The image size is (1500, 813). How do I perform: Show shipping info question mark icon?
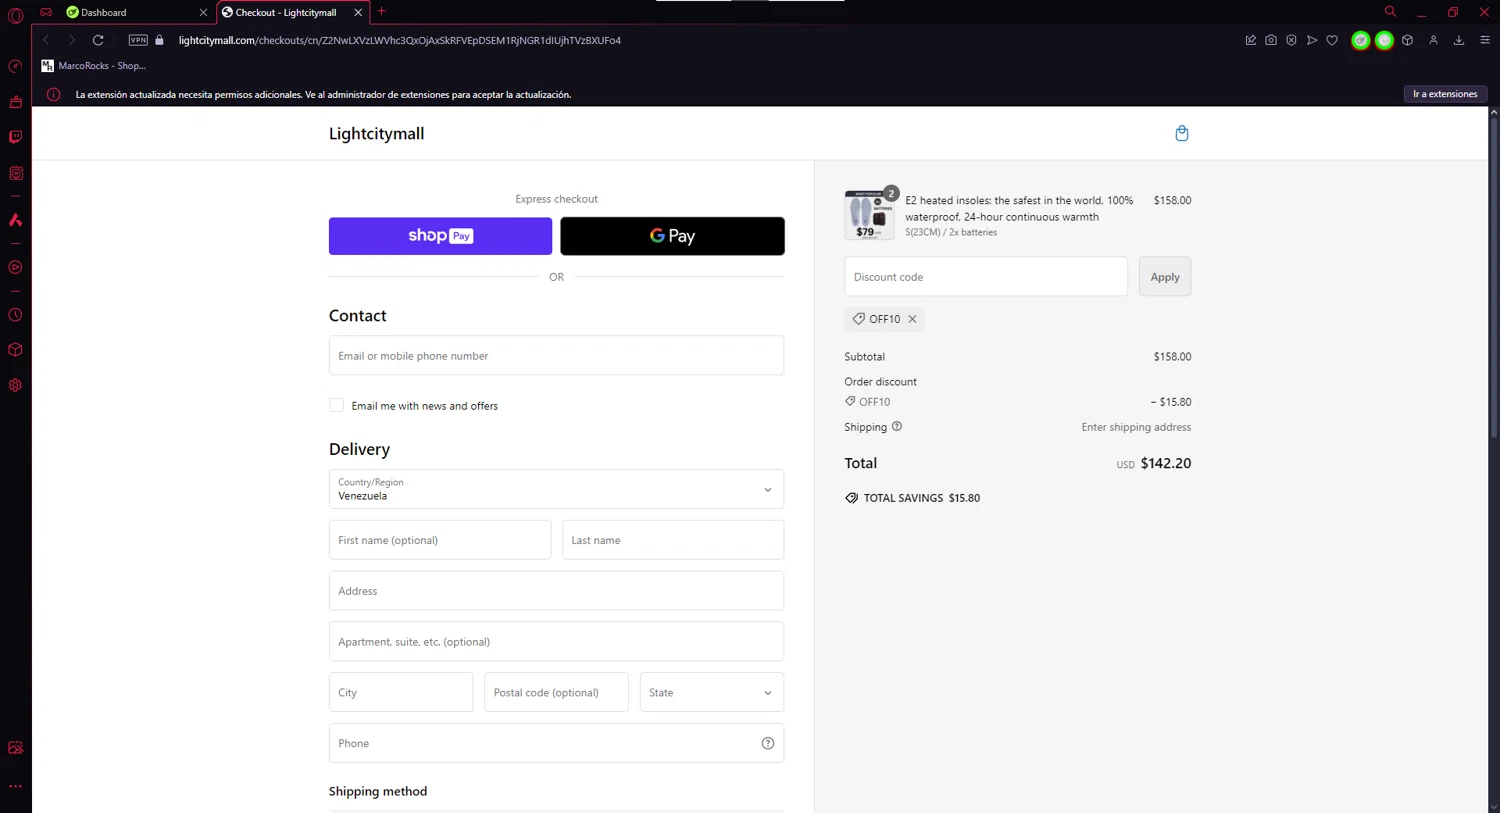pos(897,426)
